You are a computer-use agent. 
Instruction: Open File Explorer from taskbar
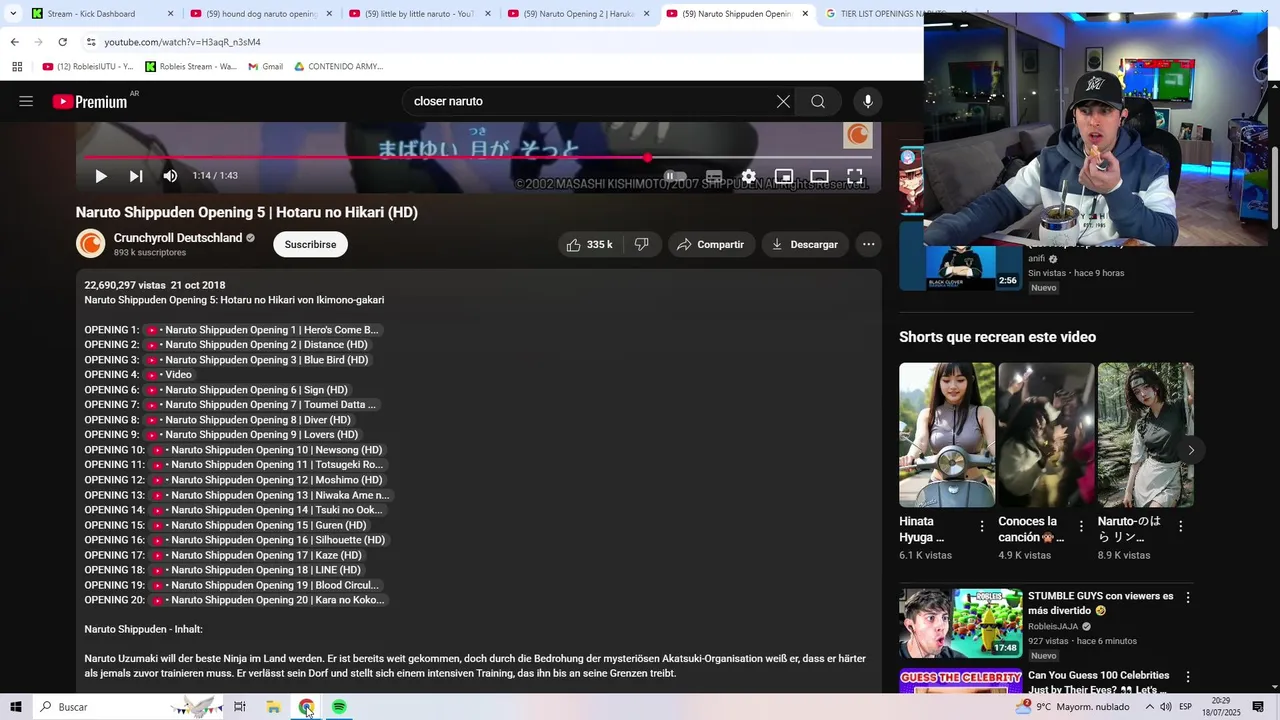pos(273,707)
